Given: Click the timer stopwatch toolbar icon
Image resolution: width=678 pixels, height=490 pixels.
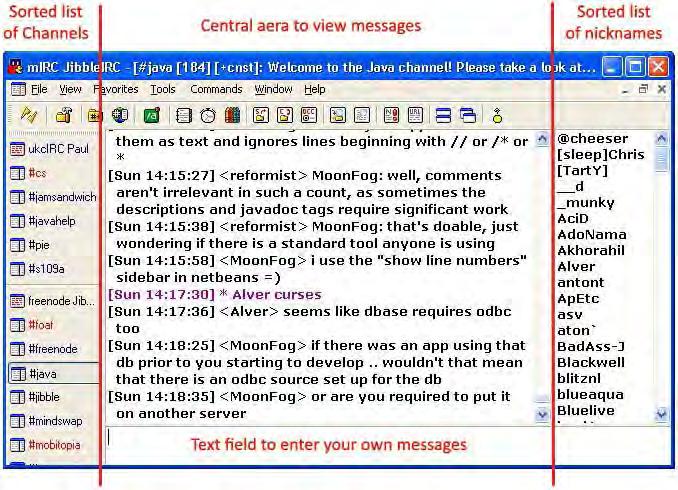Looking at the screenshot, I should tap(208, 115).
